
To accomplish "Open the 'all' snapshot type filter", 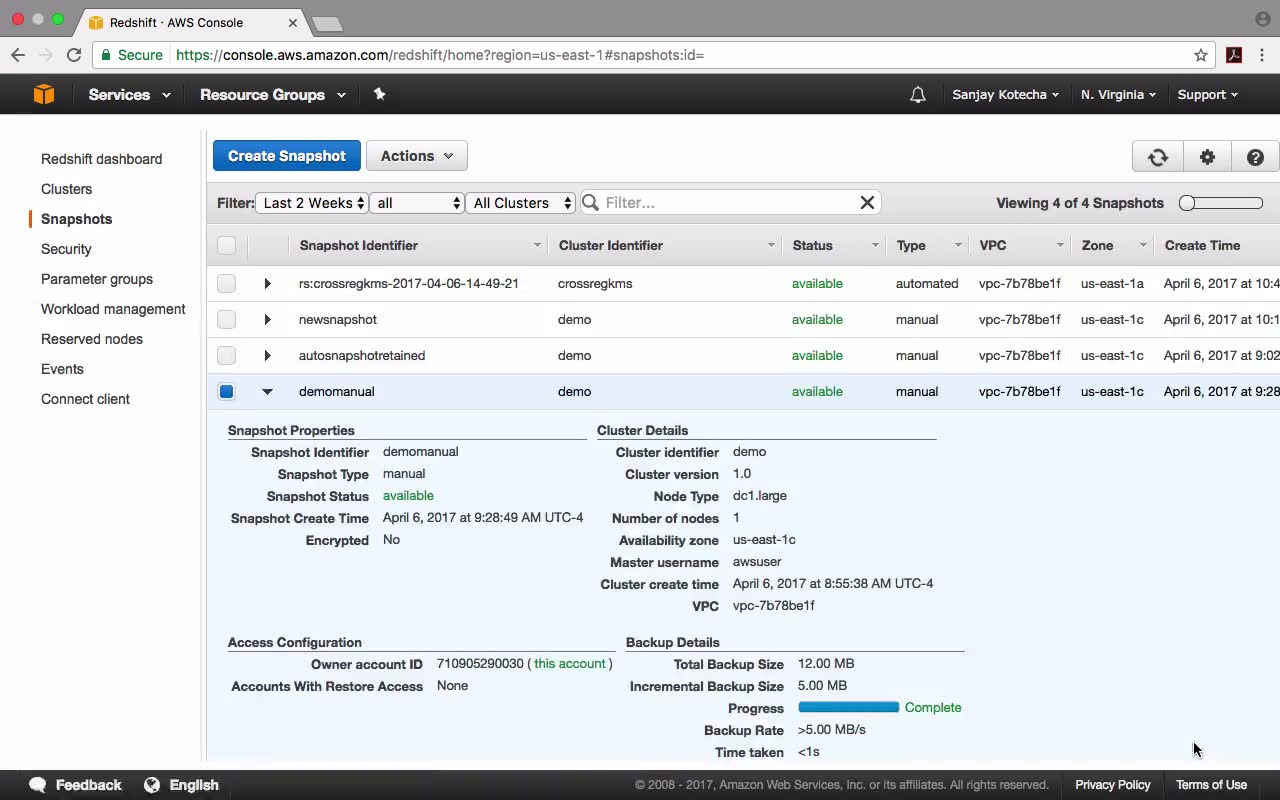I will [x=417, y=203].
